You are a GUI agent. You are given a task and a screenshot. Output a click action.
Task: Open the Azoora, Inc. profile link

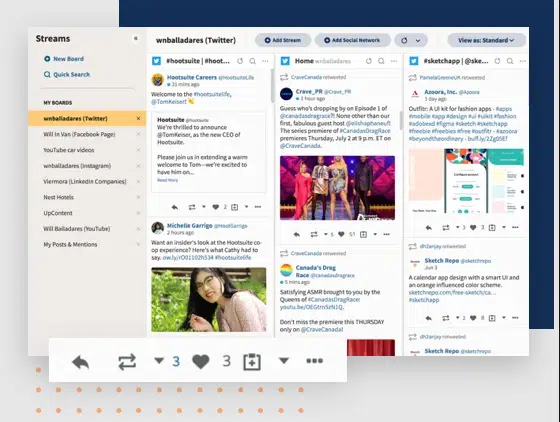pos(440,92)
